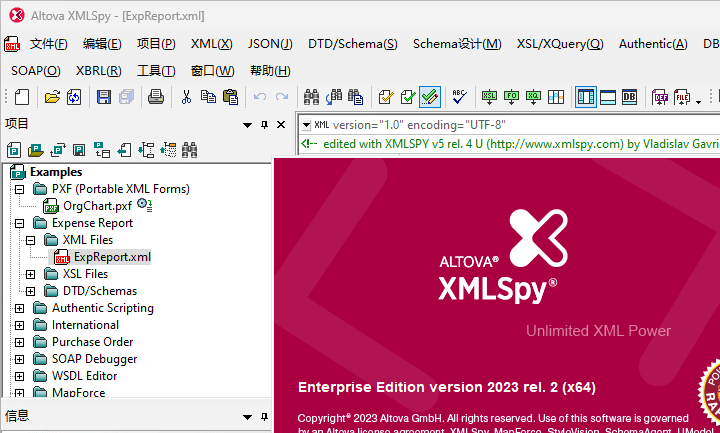
Task: Click the add files to project icon
Action: [x=101, y=150]
